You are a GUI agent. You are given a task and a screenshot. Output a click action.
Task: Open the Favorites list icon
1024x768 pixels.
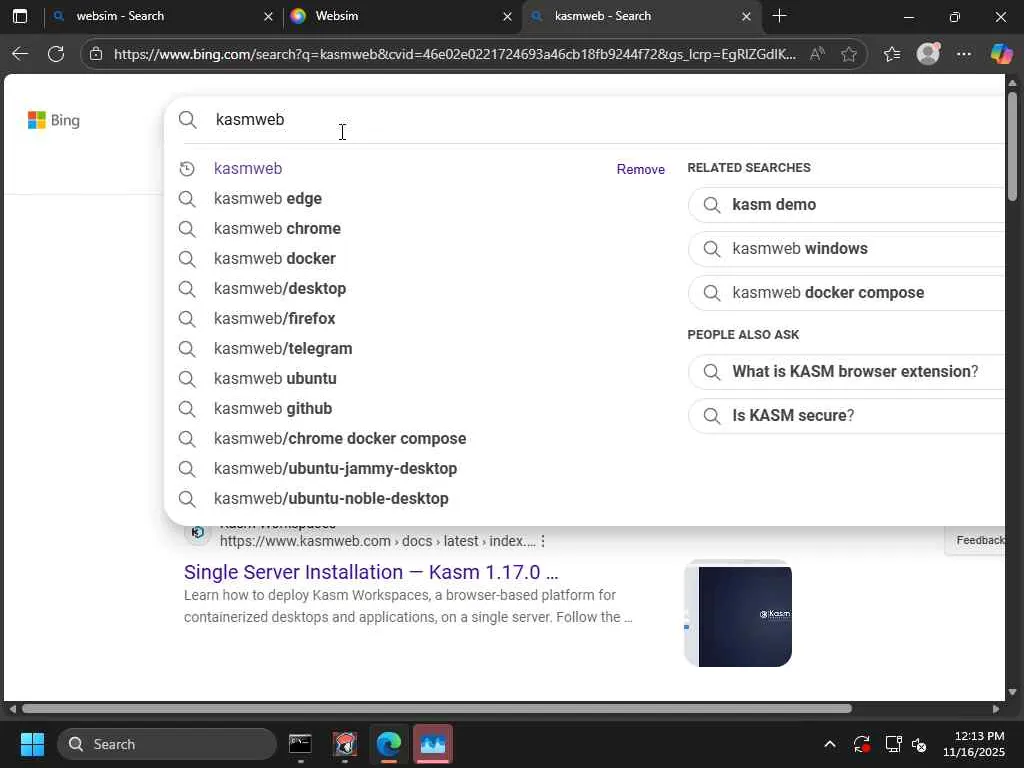[x=892, y=54]
